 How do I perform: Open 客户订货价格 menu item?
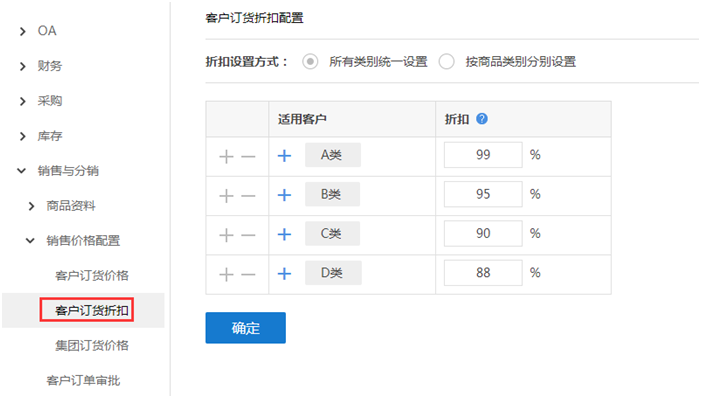tap(92, 275)
